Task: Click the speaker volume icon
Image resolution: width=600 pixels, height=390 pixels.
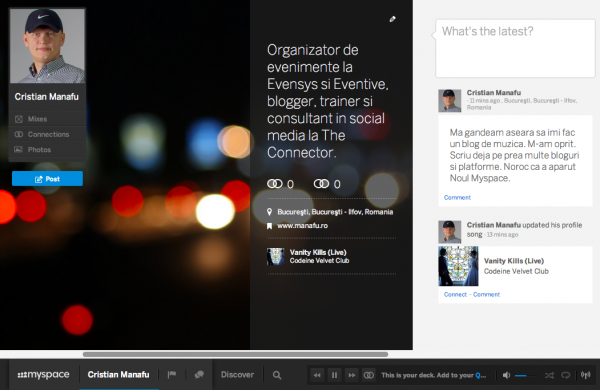Action: pyautogui.click(x=506, y=375)
